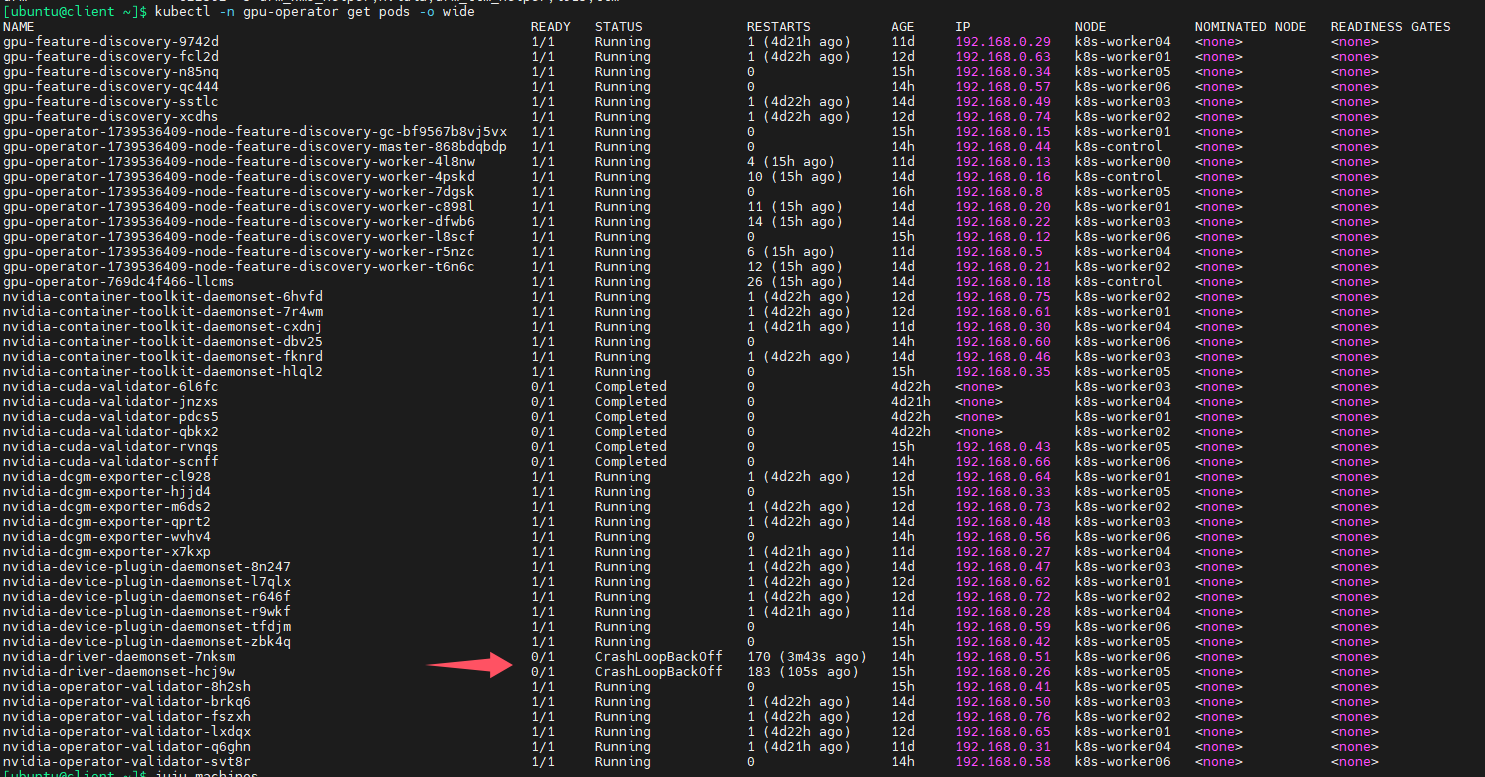Select crashing pod nvidia-driver-daemonset-hcj9w
Viewport: 1485px width, 777px height.
(118, 671)
